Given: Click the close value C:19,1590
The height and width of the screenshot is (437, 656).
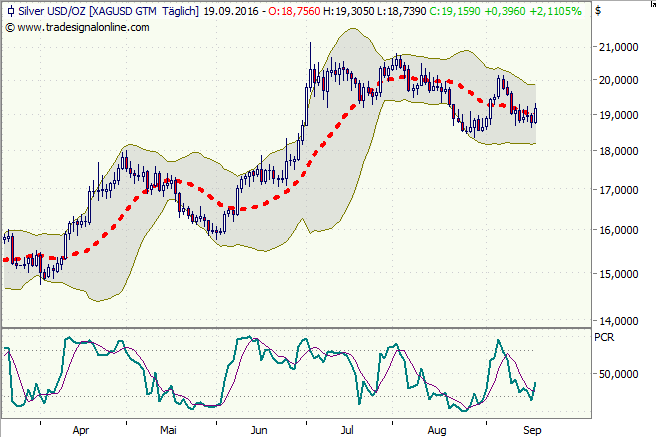Looking at the screenshot, I should (455, 11).
